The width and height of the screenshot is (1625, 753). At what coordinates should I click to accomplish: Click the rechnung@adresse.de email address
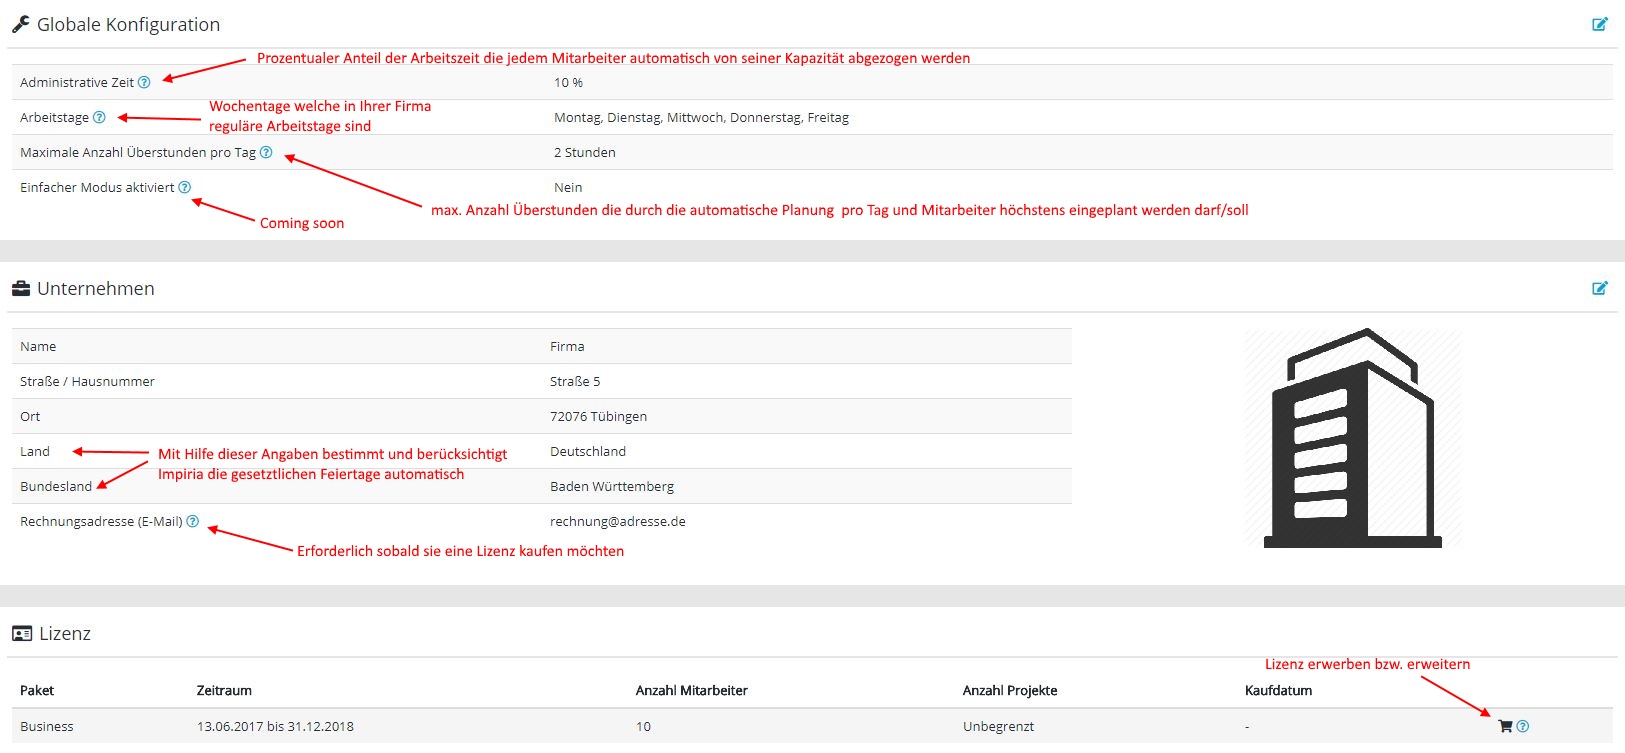(x=617, y=521)
